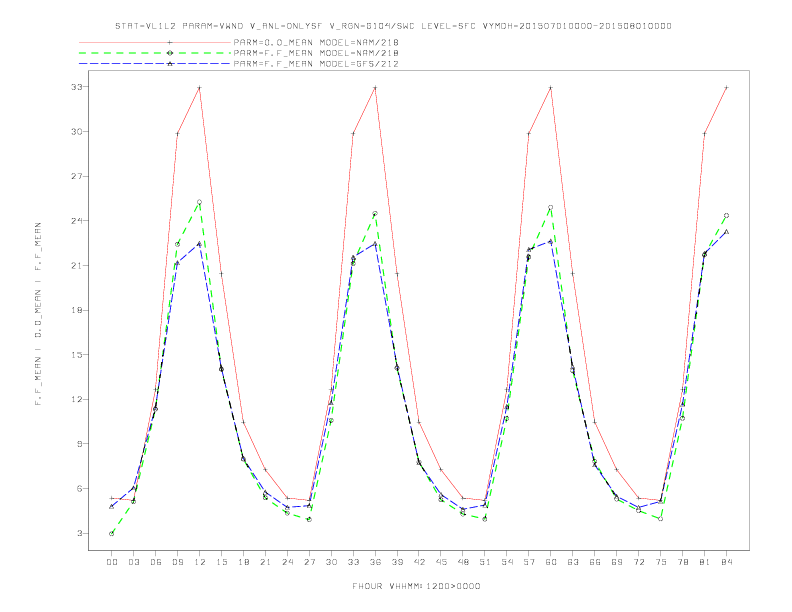Select legend label PARM=F.F_MEAN MODEL=NAM/218

pos(316,53)
